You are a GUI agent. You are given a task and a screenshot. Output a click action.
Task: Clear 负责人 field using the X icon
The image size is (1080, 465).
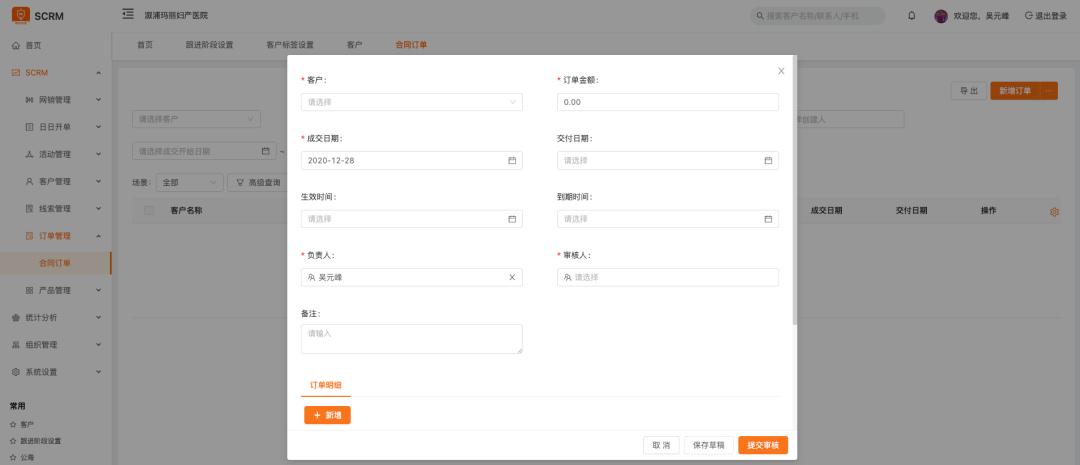coord(512,277)
